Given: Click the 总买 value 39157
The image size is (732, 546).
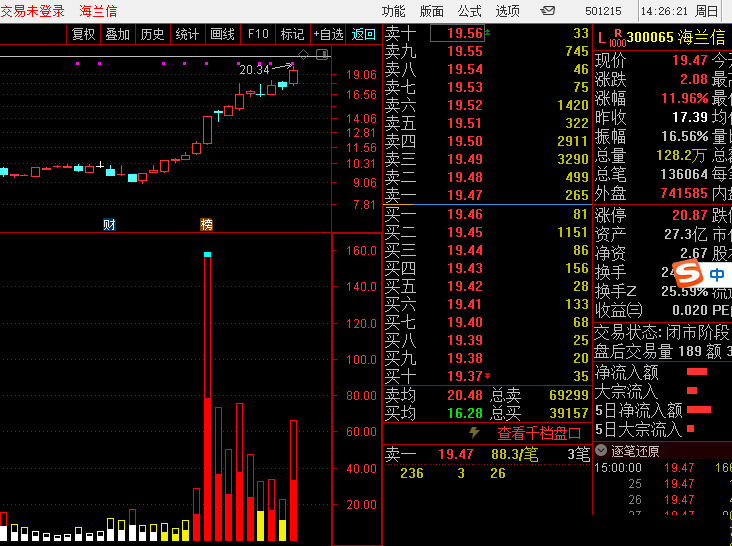Looking at the screenshot, I should 569,413.
